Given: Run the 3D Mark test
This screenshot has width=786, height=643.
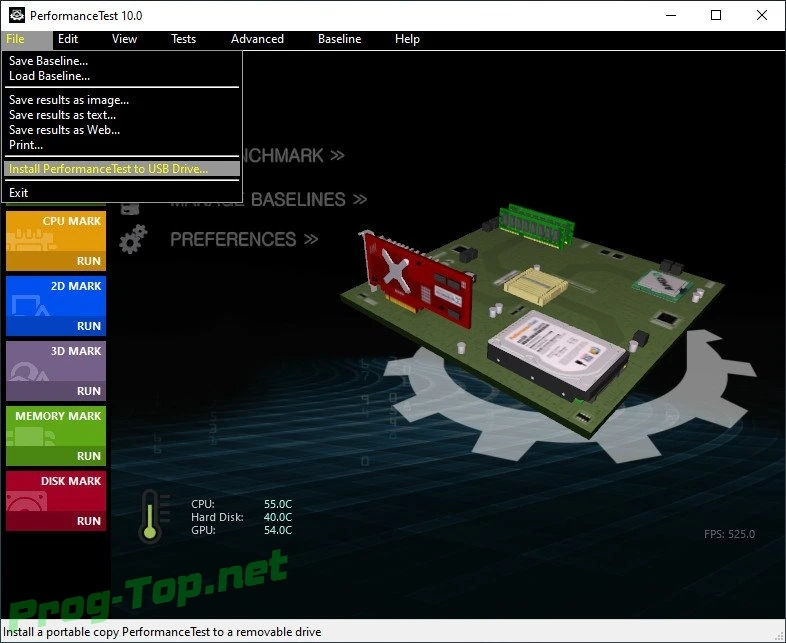Looking at the screenshot, I should 56,371.
